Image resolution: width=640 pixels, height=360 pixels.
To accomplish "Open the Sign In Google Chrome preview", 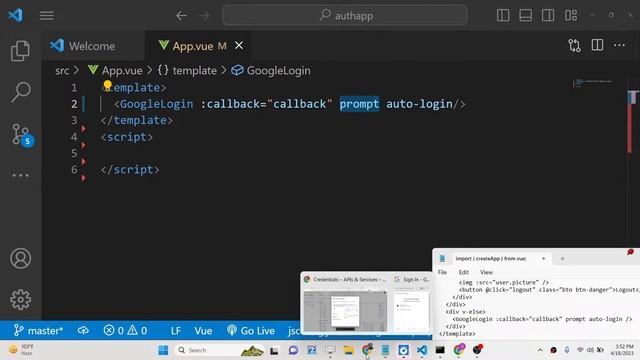I will click(x=411, y=303).
